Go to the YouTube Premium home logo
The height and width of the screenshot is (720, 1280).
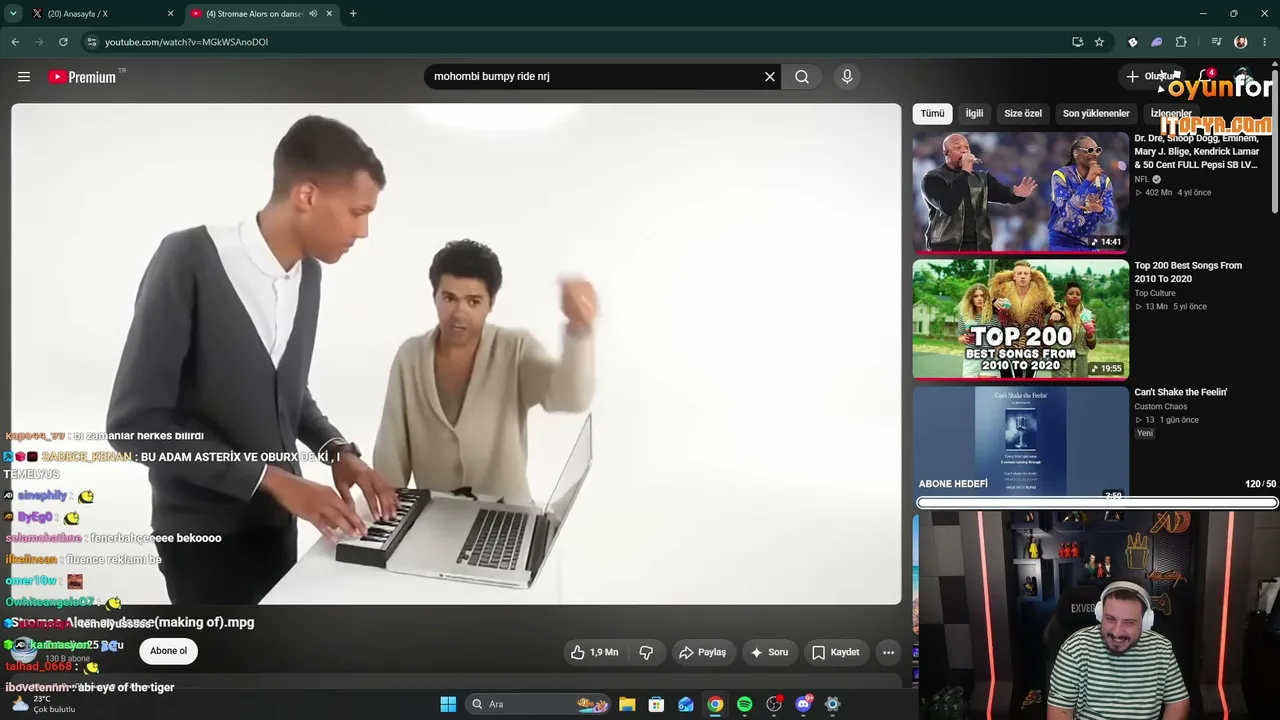[x=82, y=77]
